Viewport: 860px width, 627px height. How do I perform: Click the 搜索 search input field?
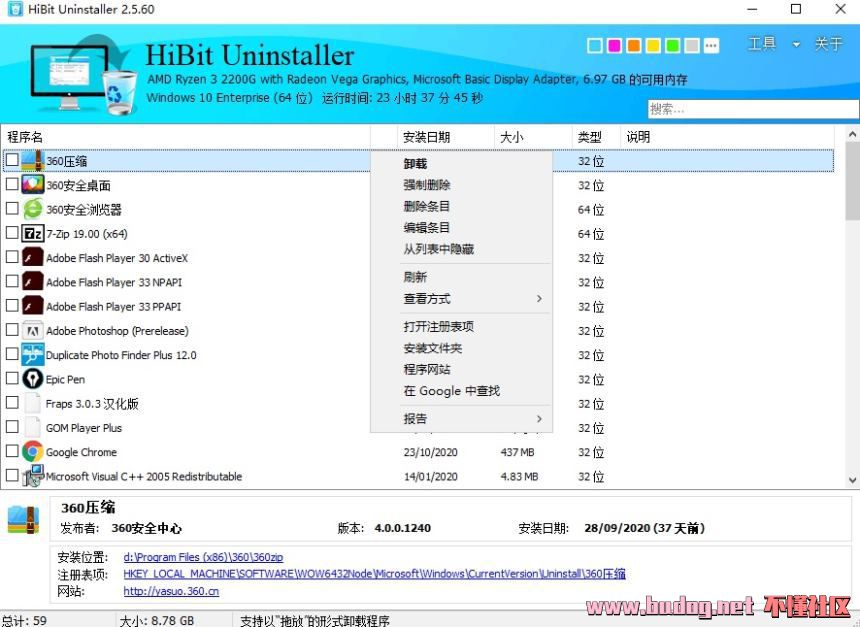pyautogui.click(x=753, y=109)
